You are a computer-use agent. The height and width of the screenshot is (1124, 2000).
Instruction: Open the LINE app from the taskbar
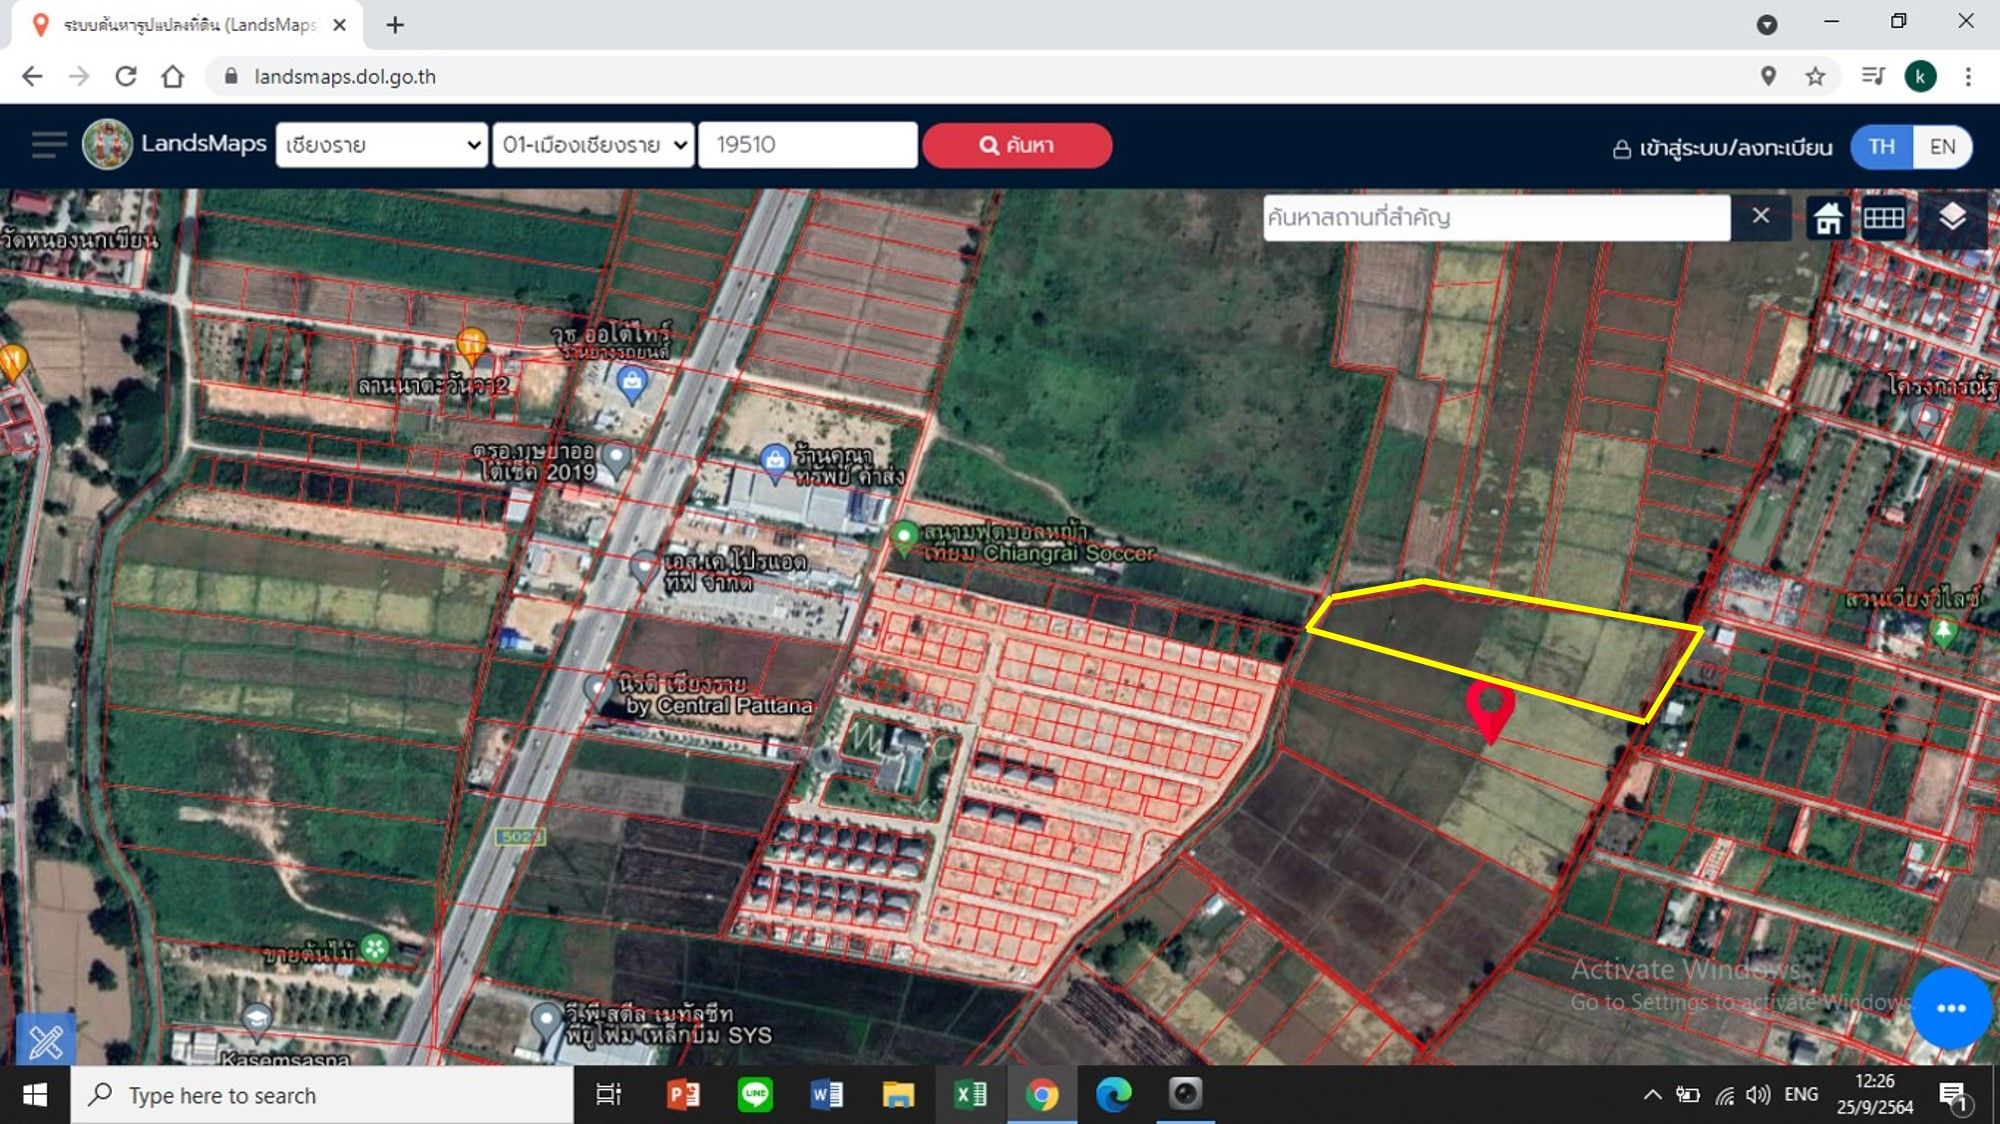755,1095
